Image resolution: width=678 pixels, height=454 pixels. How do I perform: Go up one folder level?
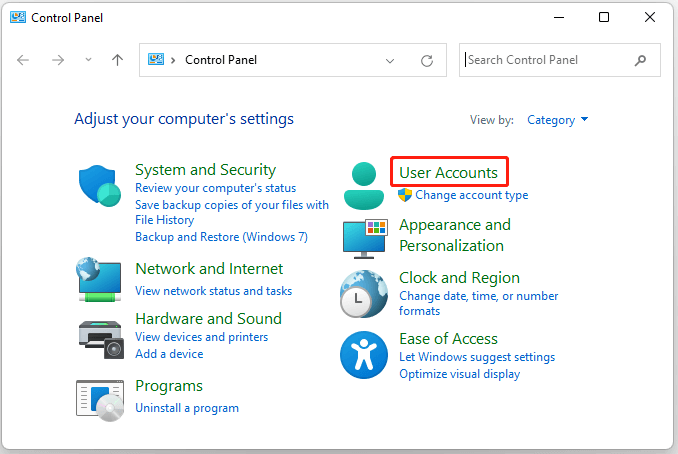[117, 60]
